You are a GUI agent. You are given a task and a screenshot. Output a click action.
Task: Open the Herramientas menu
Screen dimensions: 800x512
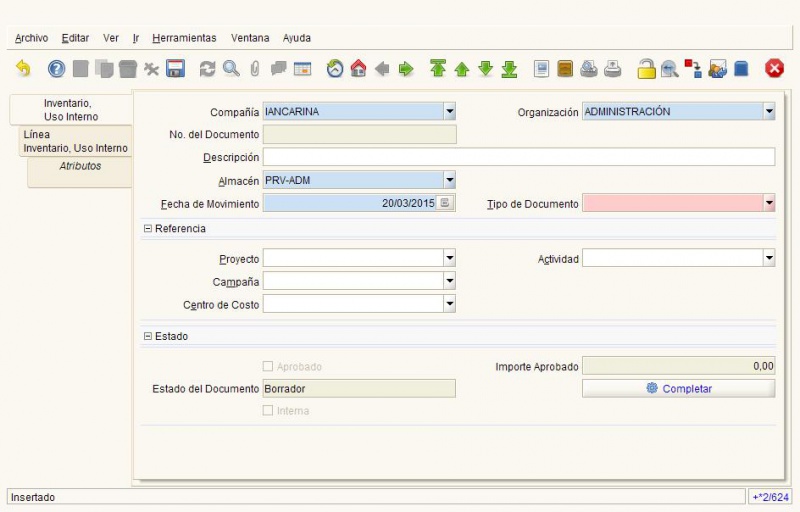(184, 38)
